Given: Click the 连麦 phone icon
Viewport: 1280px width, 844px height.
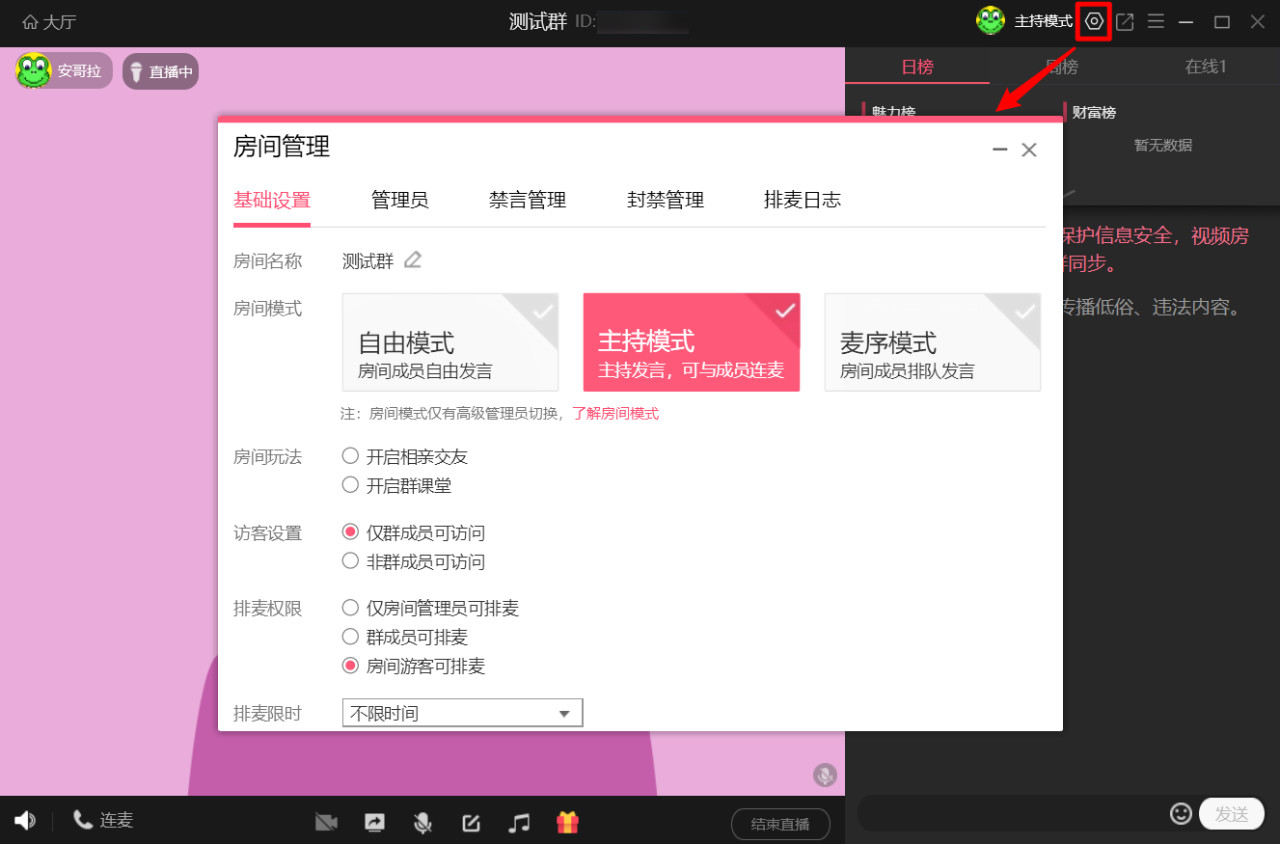Looking at the screenshot, I should pyautogui.click(x=83, y=820).
